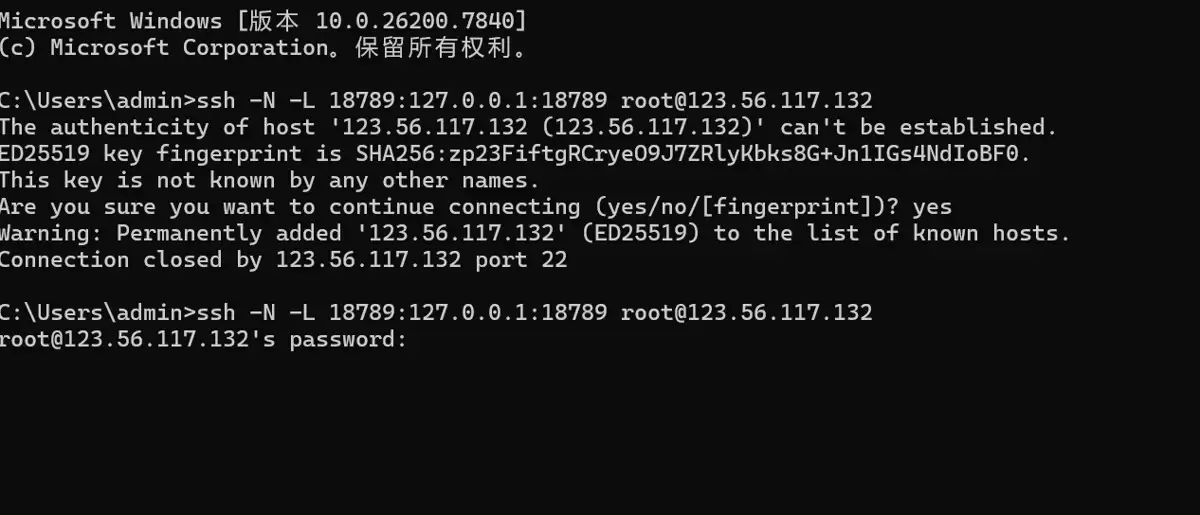Click the second ssh -N -L command line
1200x515 pixels.
click(436, 313)
